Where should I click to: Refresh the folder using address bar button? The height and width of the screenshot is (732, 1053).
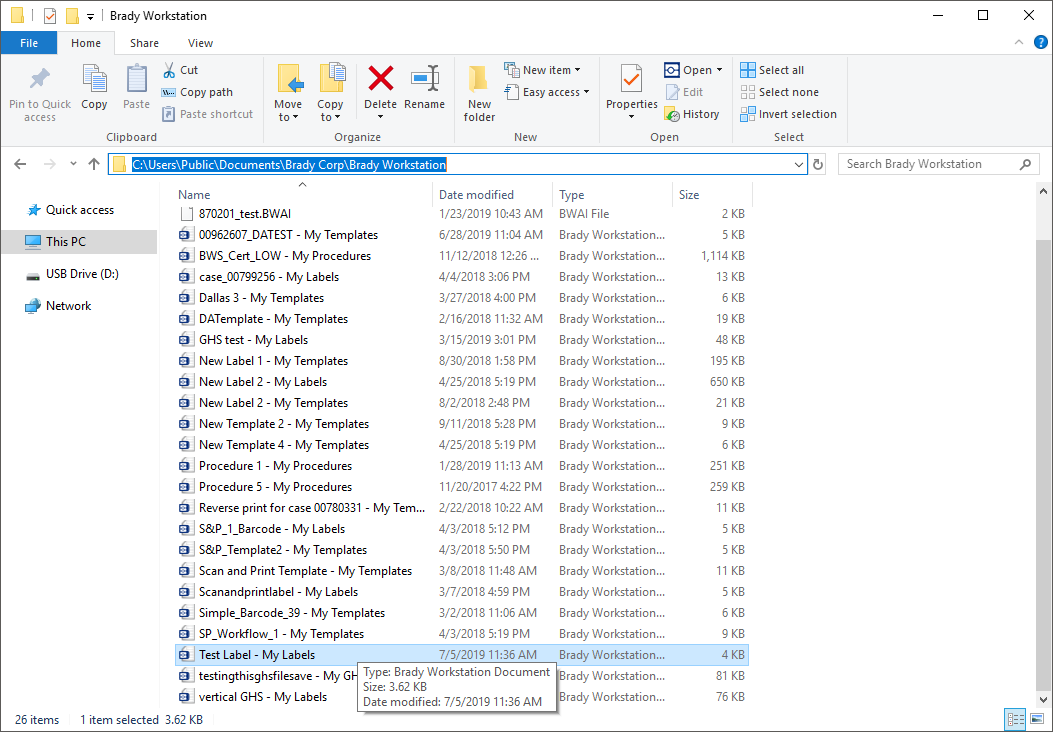[x=818, y=165]
